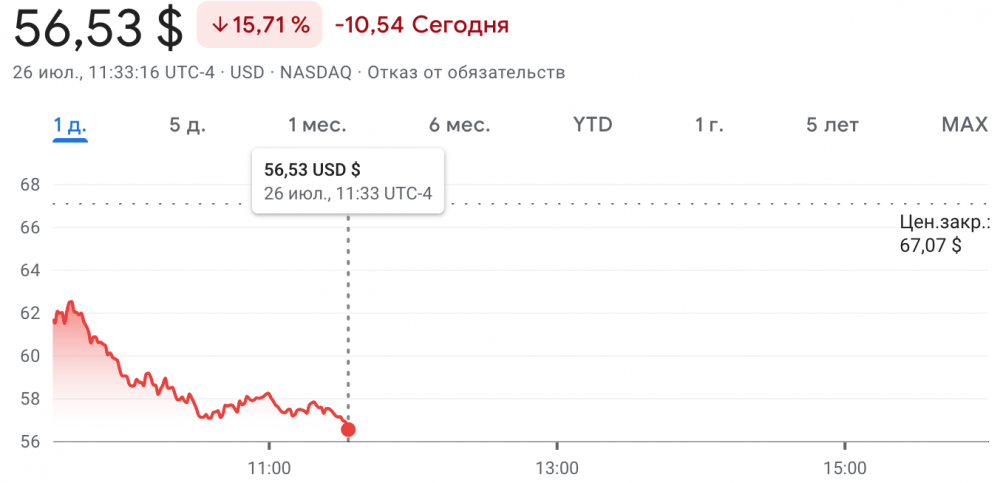
Task: Select the 1 д. time range tab
Action: (x=70, y=125)
